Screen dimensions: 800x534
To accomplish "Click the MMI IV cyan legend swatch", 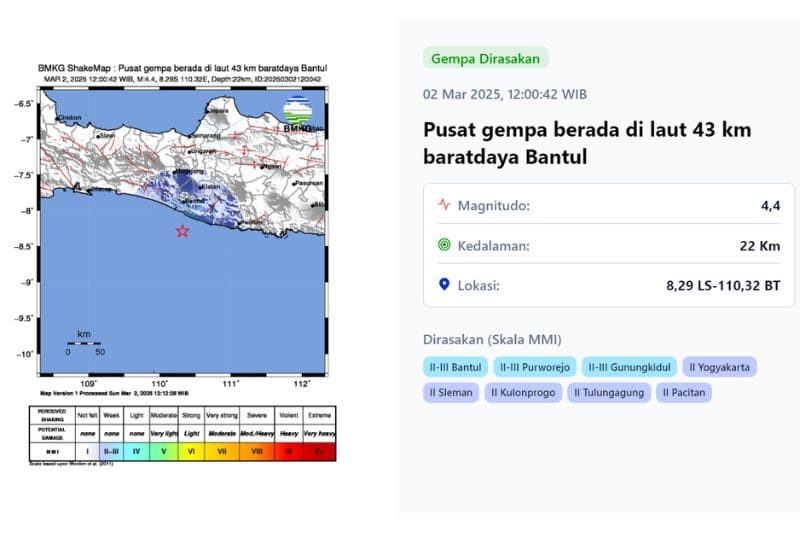I will click(x=136, y=451).
